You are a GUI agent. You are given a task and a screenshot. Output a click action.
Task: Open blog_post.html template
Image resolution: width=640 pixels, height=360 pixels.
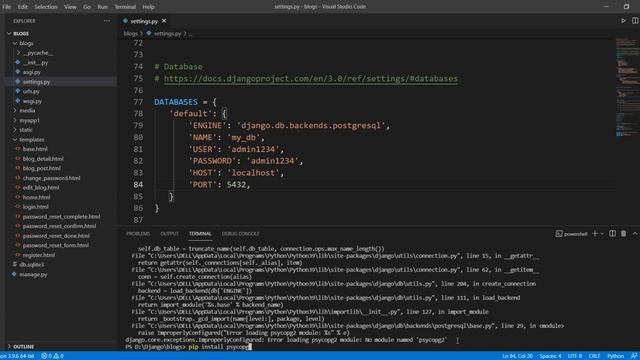[x=41, y=168]
